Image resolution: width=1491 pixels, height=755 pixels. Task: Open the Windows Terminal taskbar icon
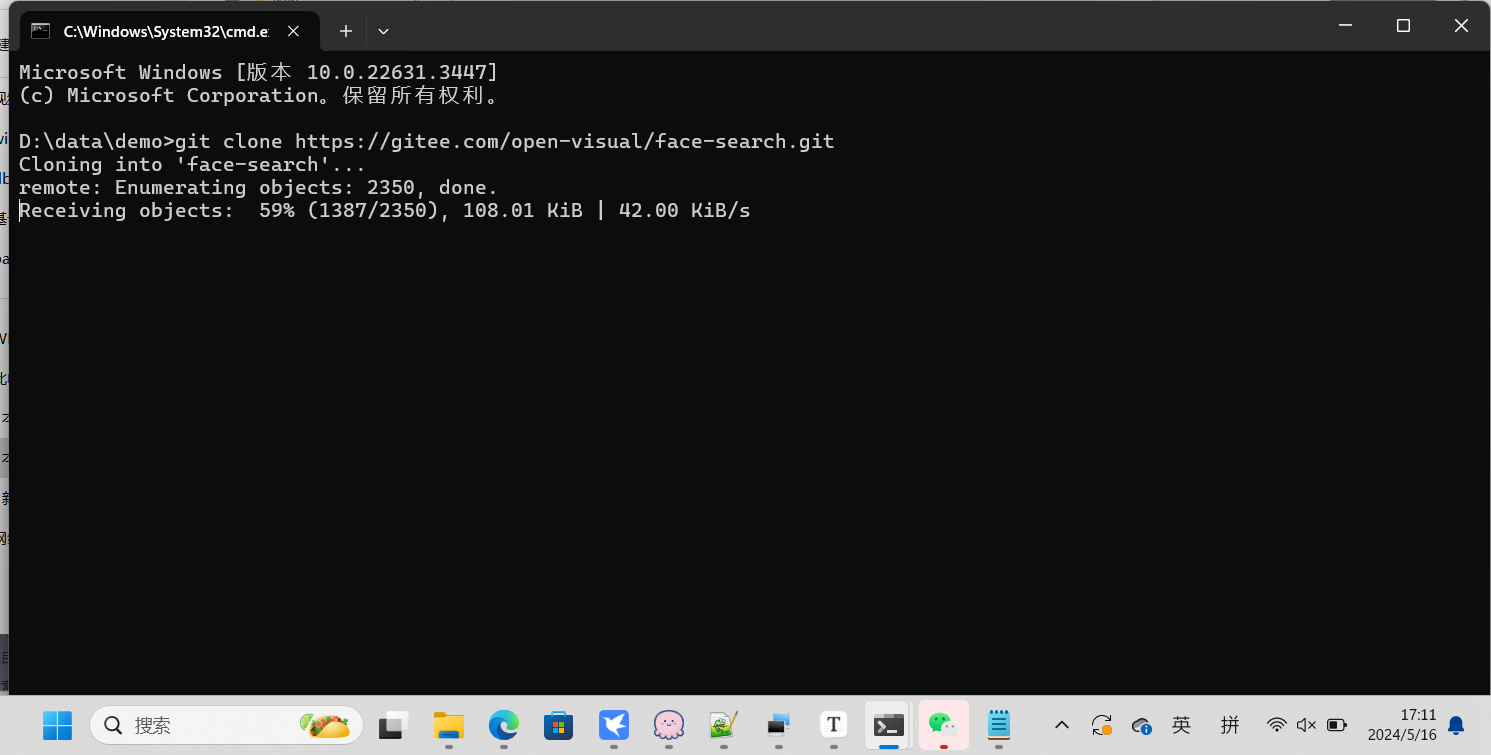(x=888, y=725)
